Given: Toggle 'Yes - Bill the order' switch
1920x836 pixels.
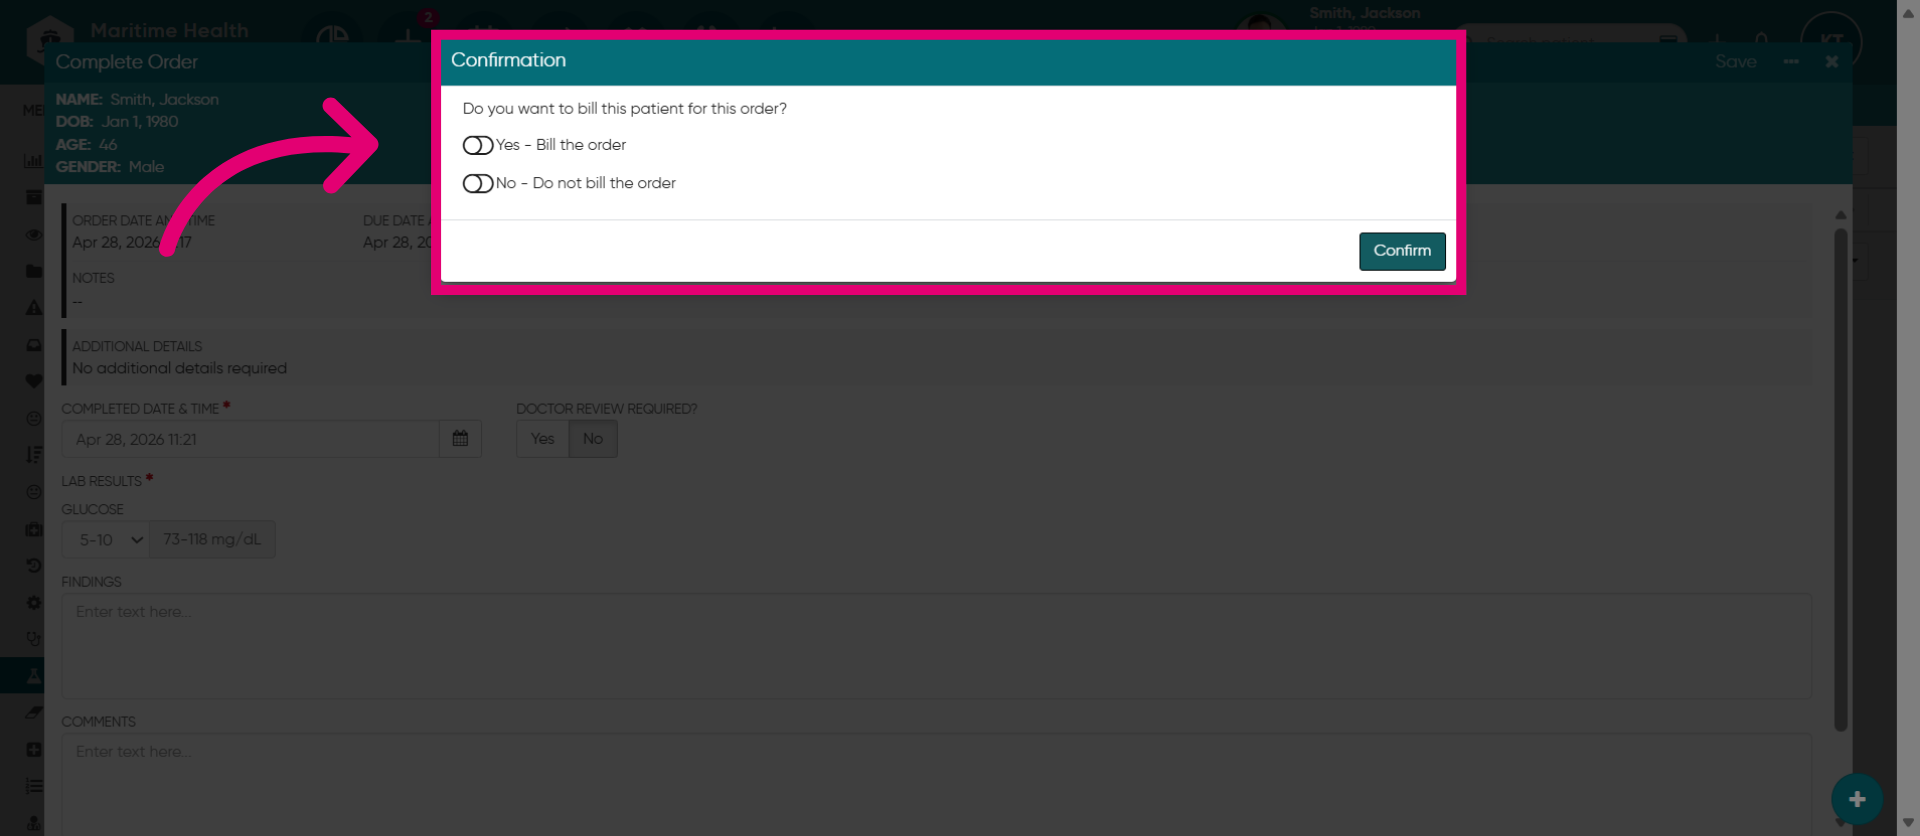Looking at the screenshot, I should [x=478, y=146].
